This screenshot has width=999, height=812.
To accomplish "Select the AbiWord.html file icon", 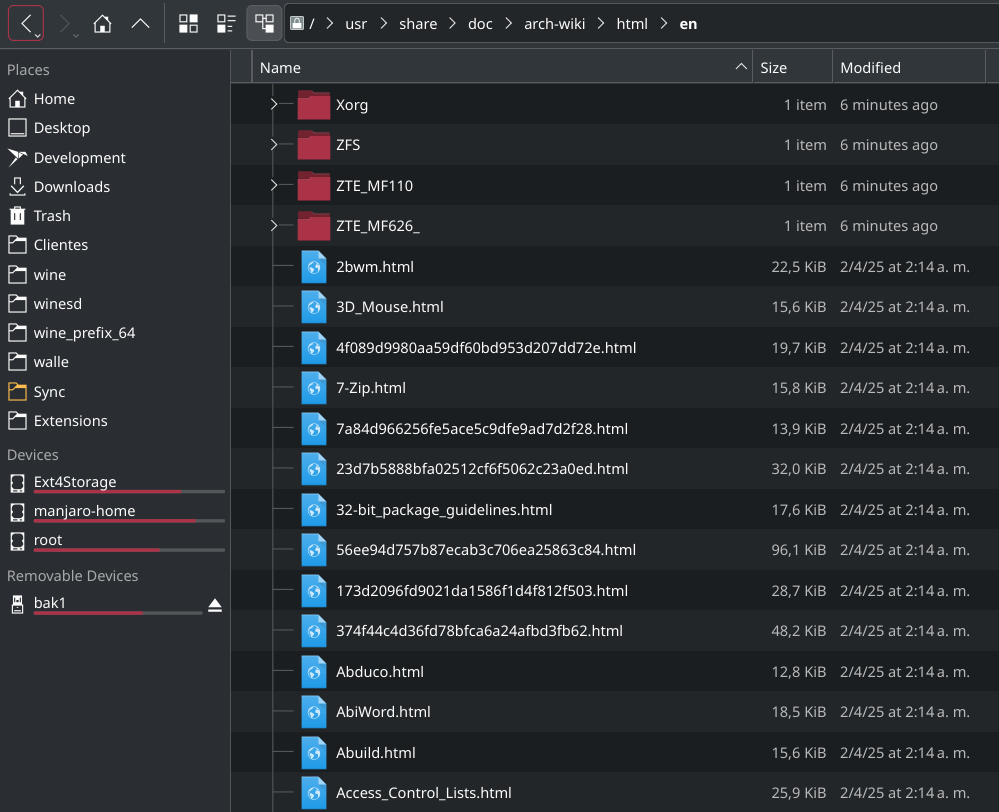I will 313,712.
